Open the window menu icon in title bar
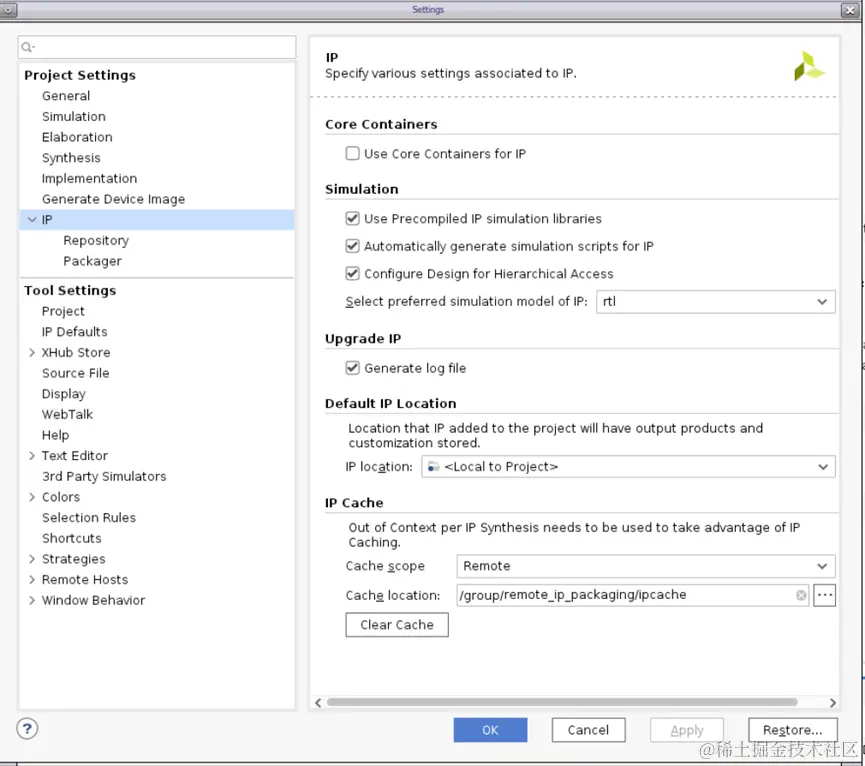 [x=11, y=10]
